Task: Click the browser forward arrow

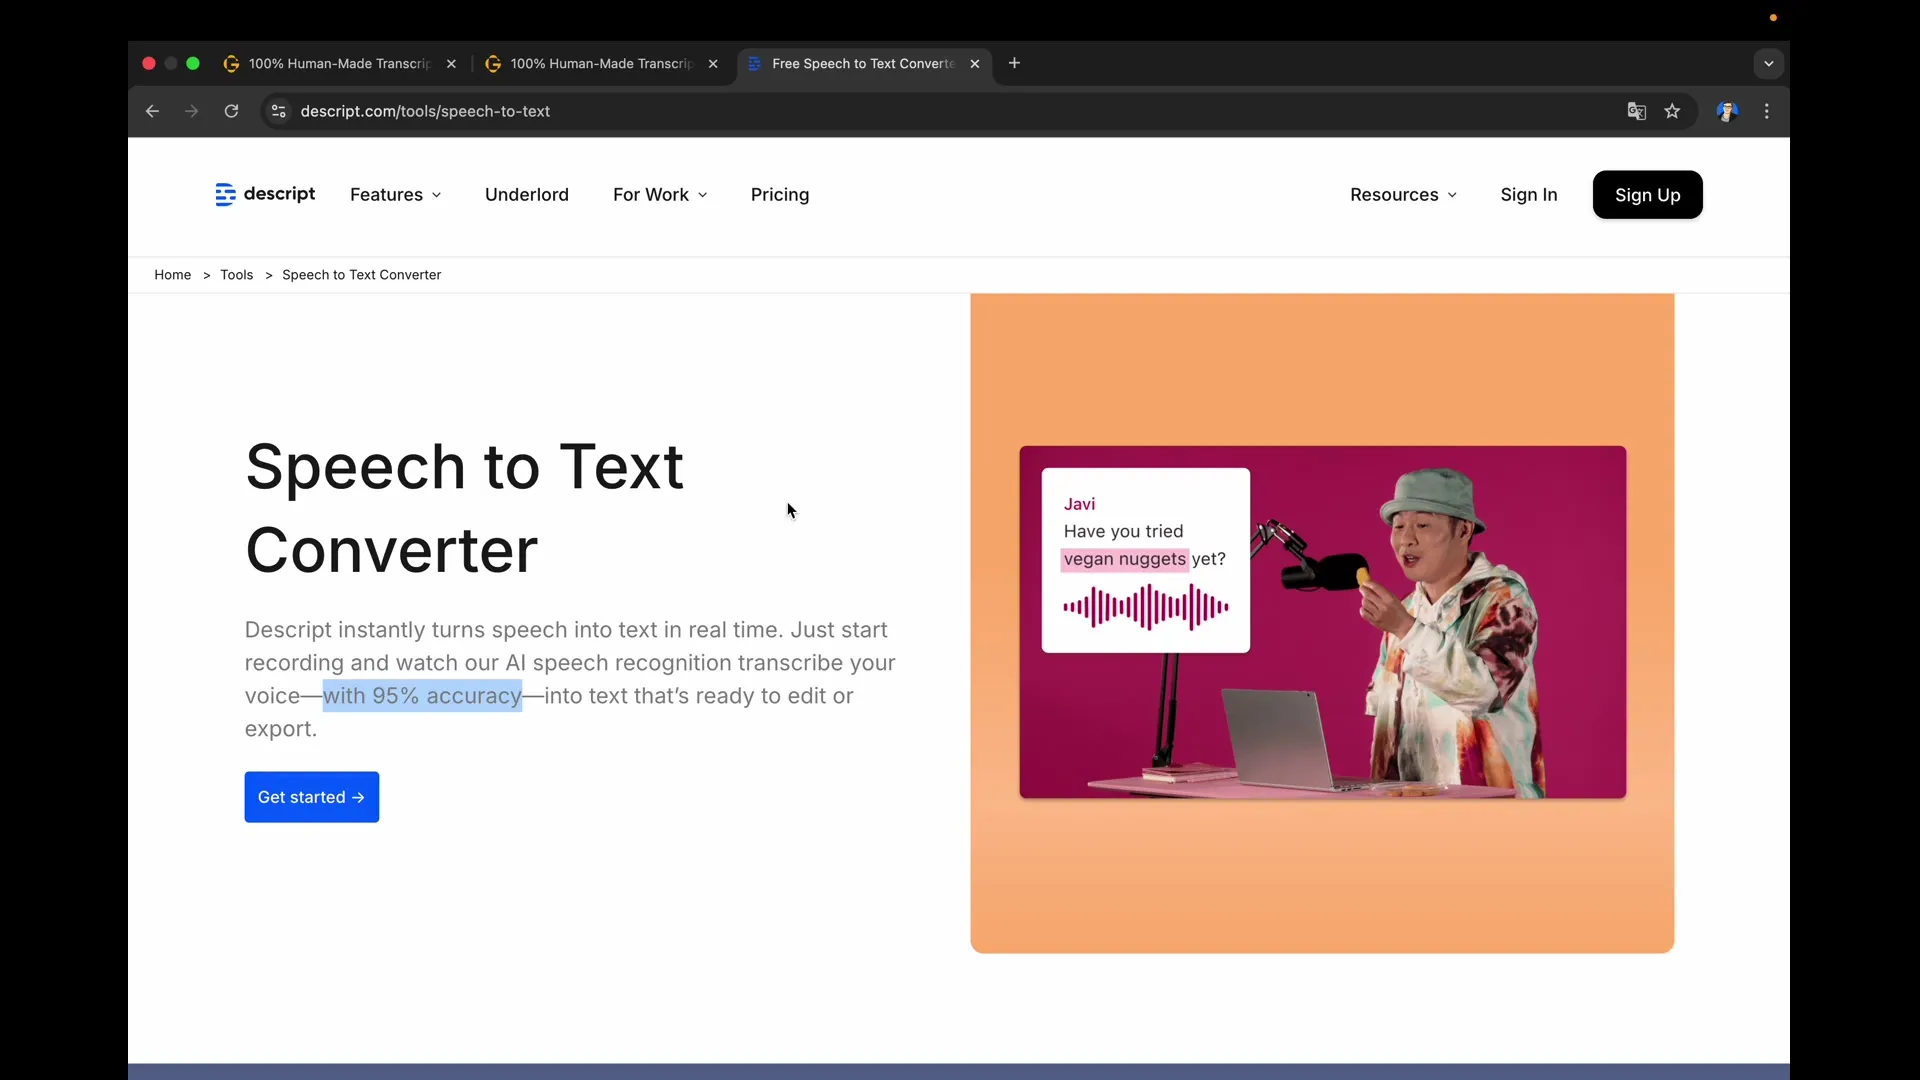Action: tap(191, 111)
